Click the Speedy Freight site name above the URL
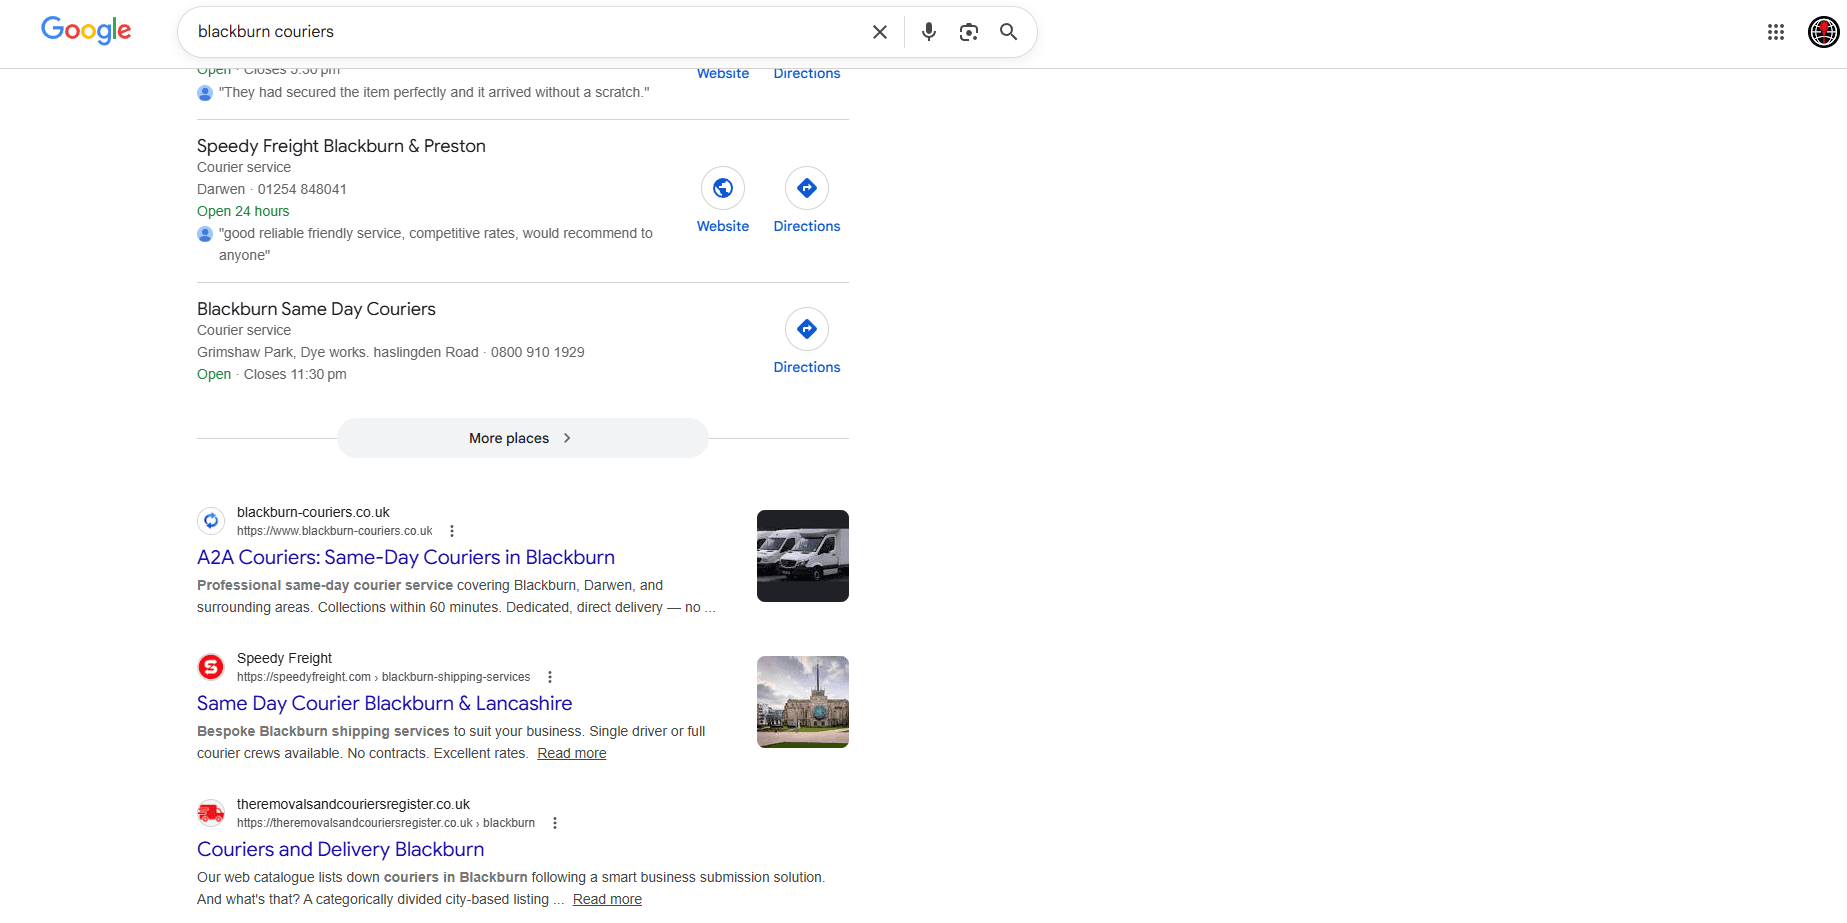The width and height of the screenshot is (1847, 923). [x=284, y=658]
